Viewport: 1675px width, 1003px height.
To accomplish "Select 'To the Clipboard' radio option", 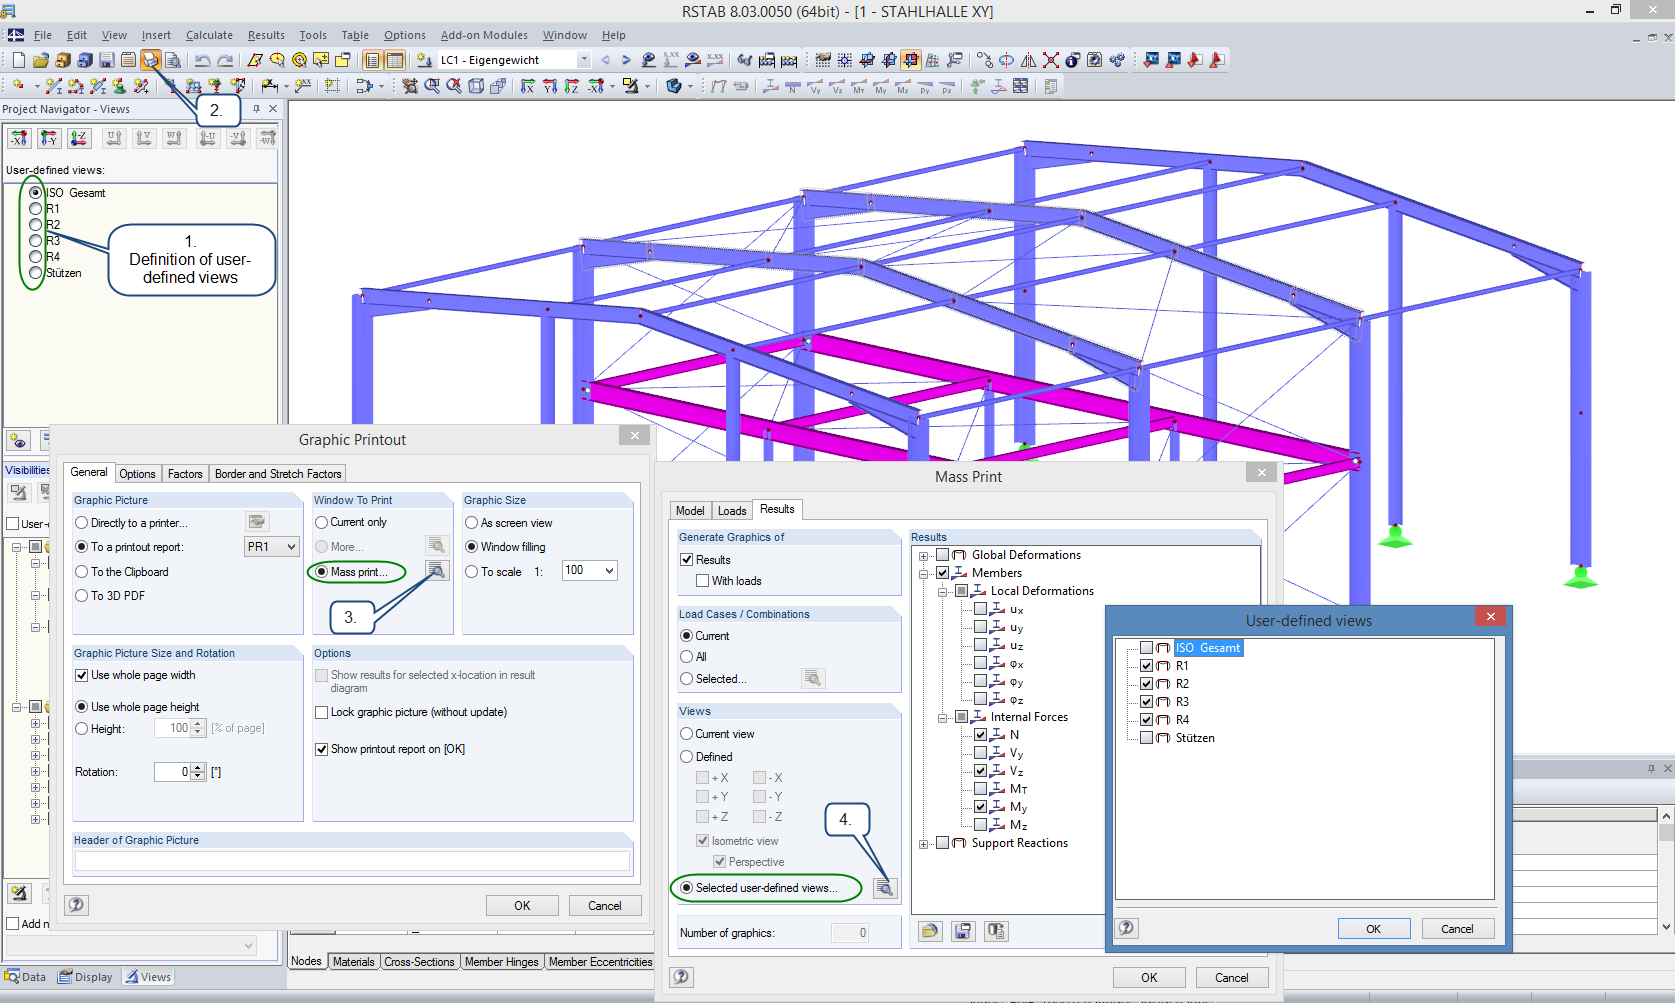I will 82,572.
